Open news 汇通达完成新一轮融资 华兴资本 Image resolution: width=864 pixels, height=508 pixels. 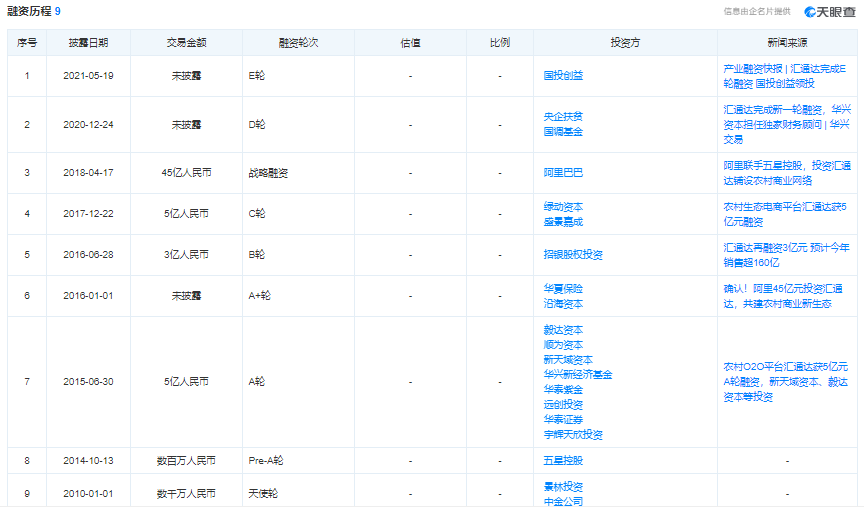[x=787, y=125]
